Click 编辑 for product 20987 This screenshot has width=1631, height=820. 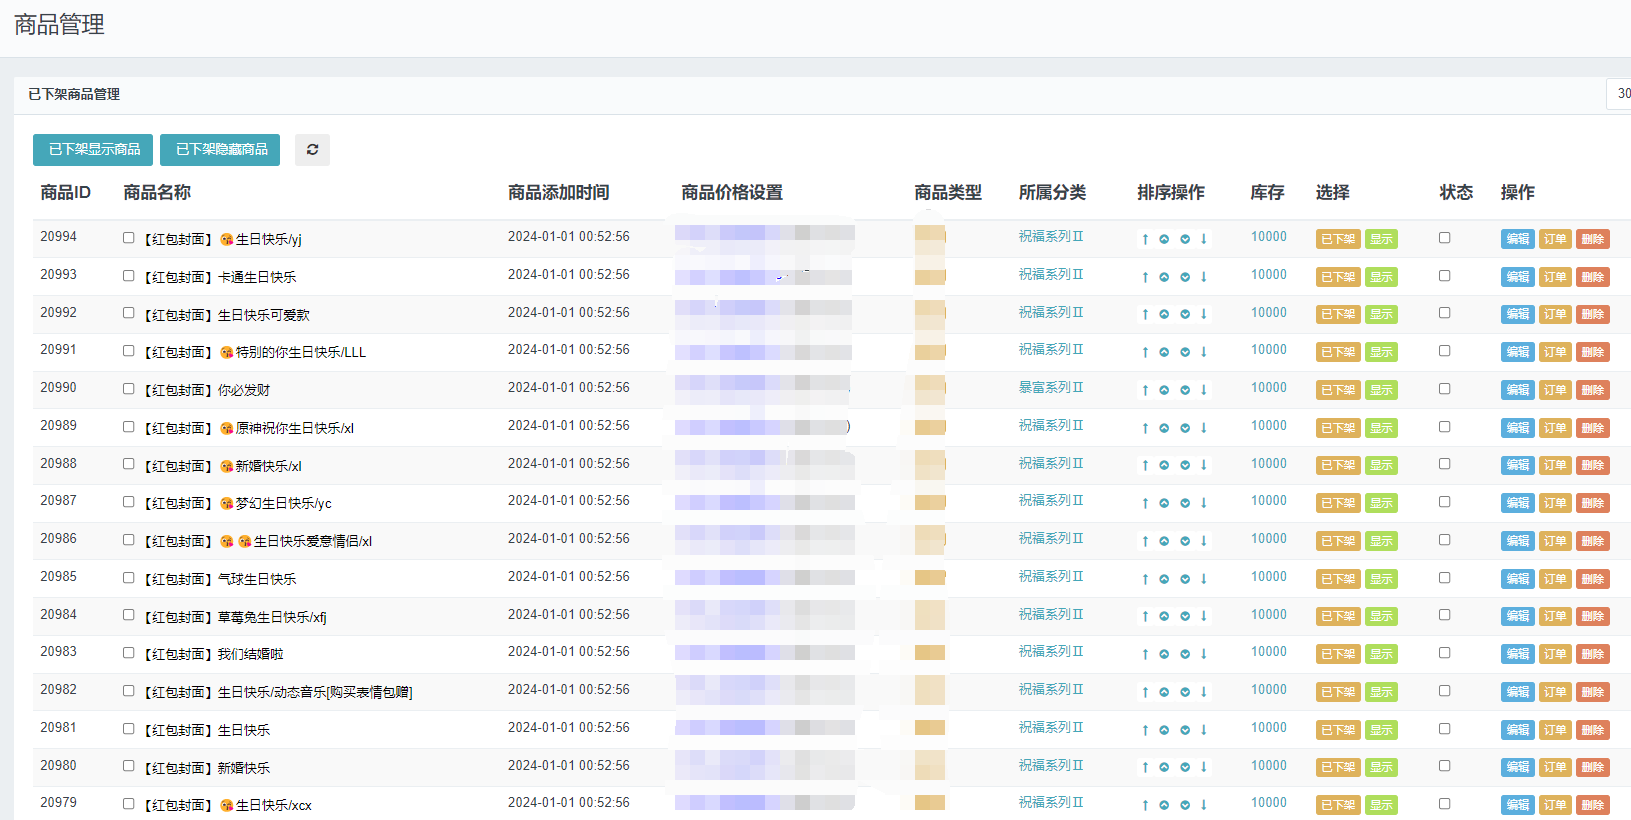pyautogui.click(x=1517, y=503)
